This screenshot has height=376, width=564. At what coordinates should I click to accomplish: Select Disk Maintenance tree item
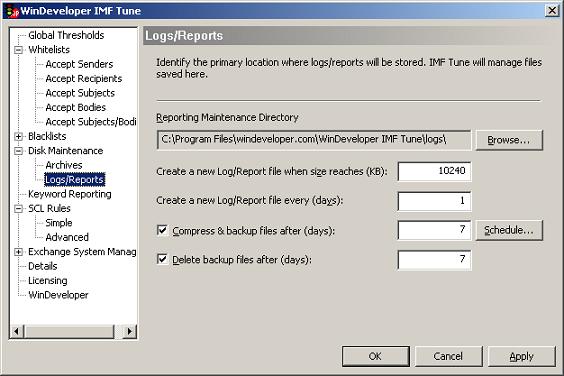pyautogui.click(x=65, y=151)
